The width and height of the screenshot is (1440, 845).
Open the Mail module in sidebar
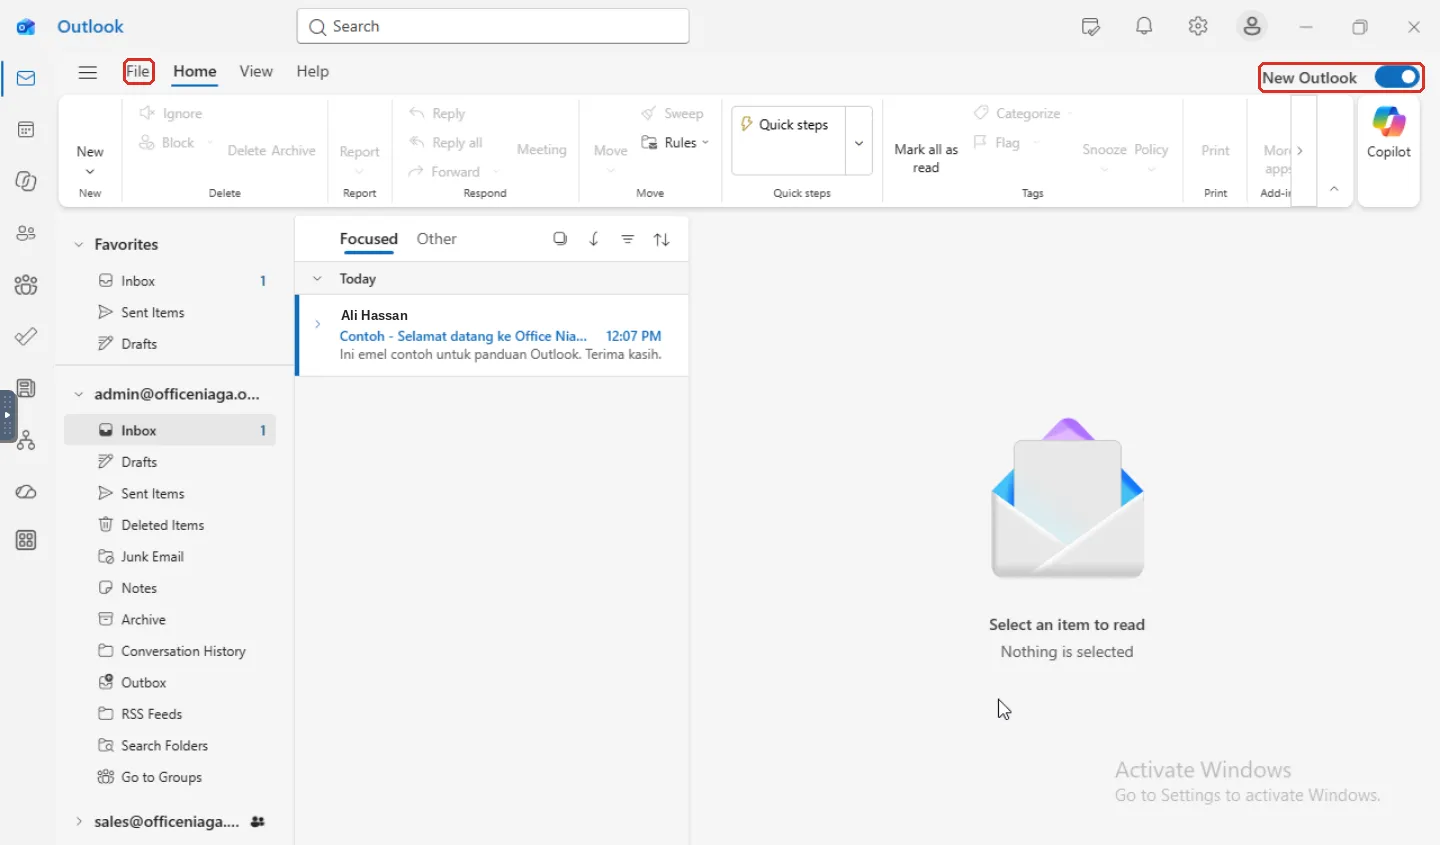[x=26, y=79]
